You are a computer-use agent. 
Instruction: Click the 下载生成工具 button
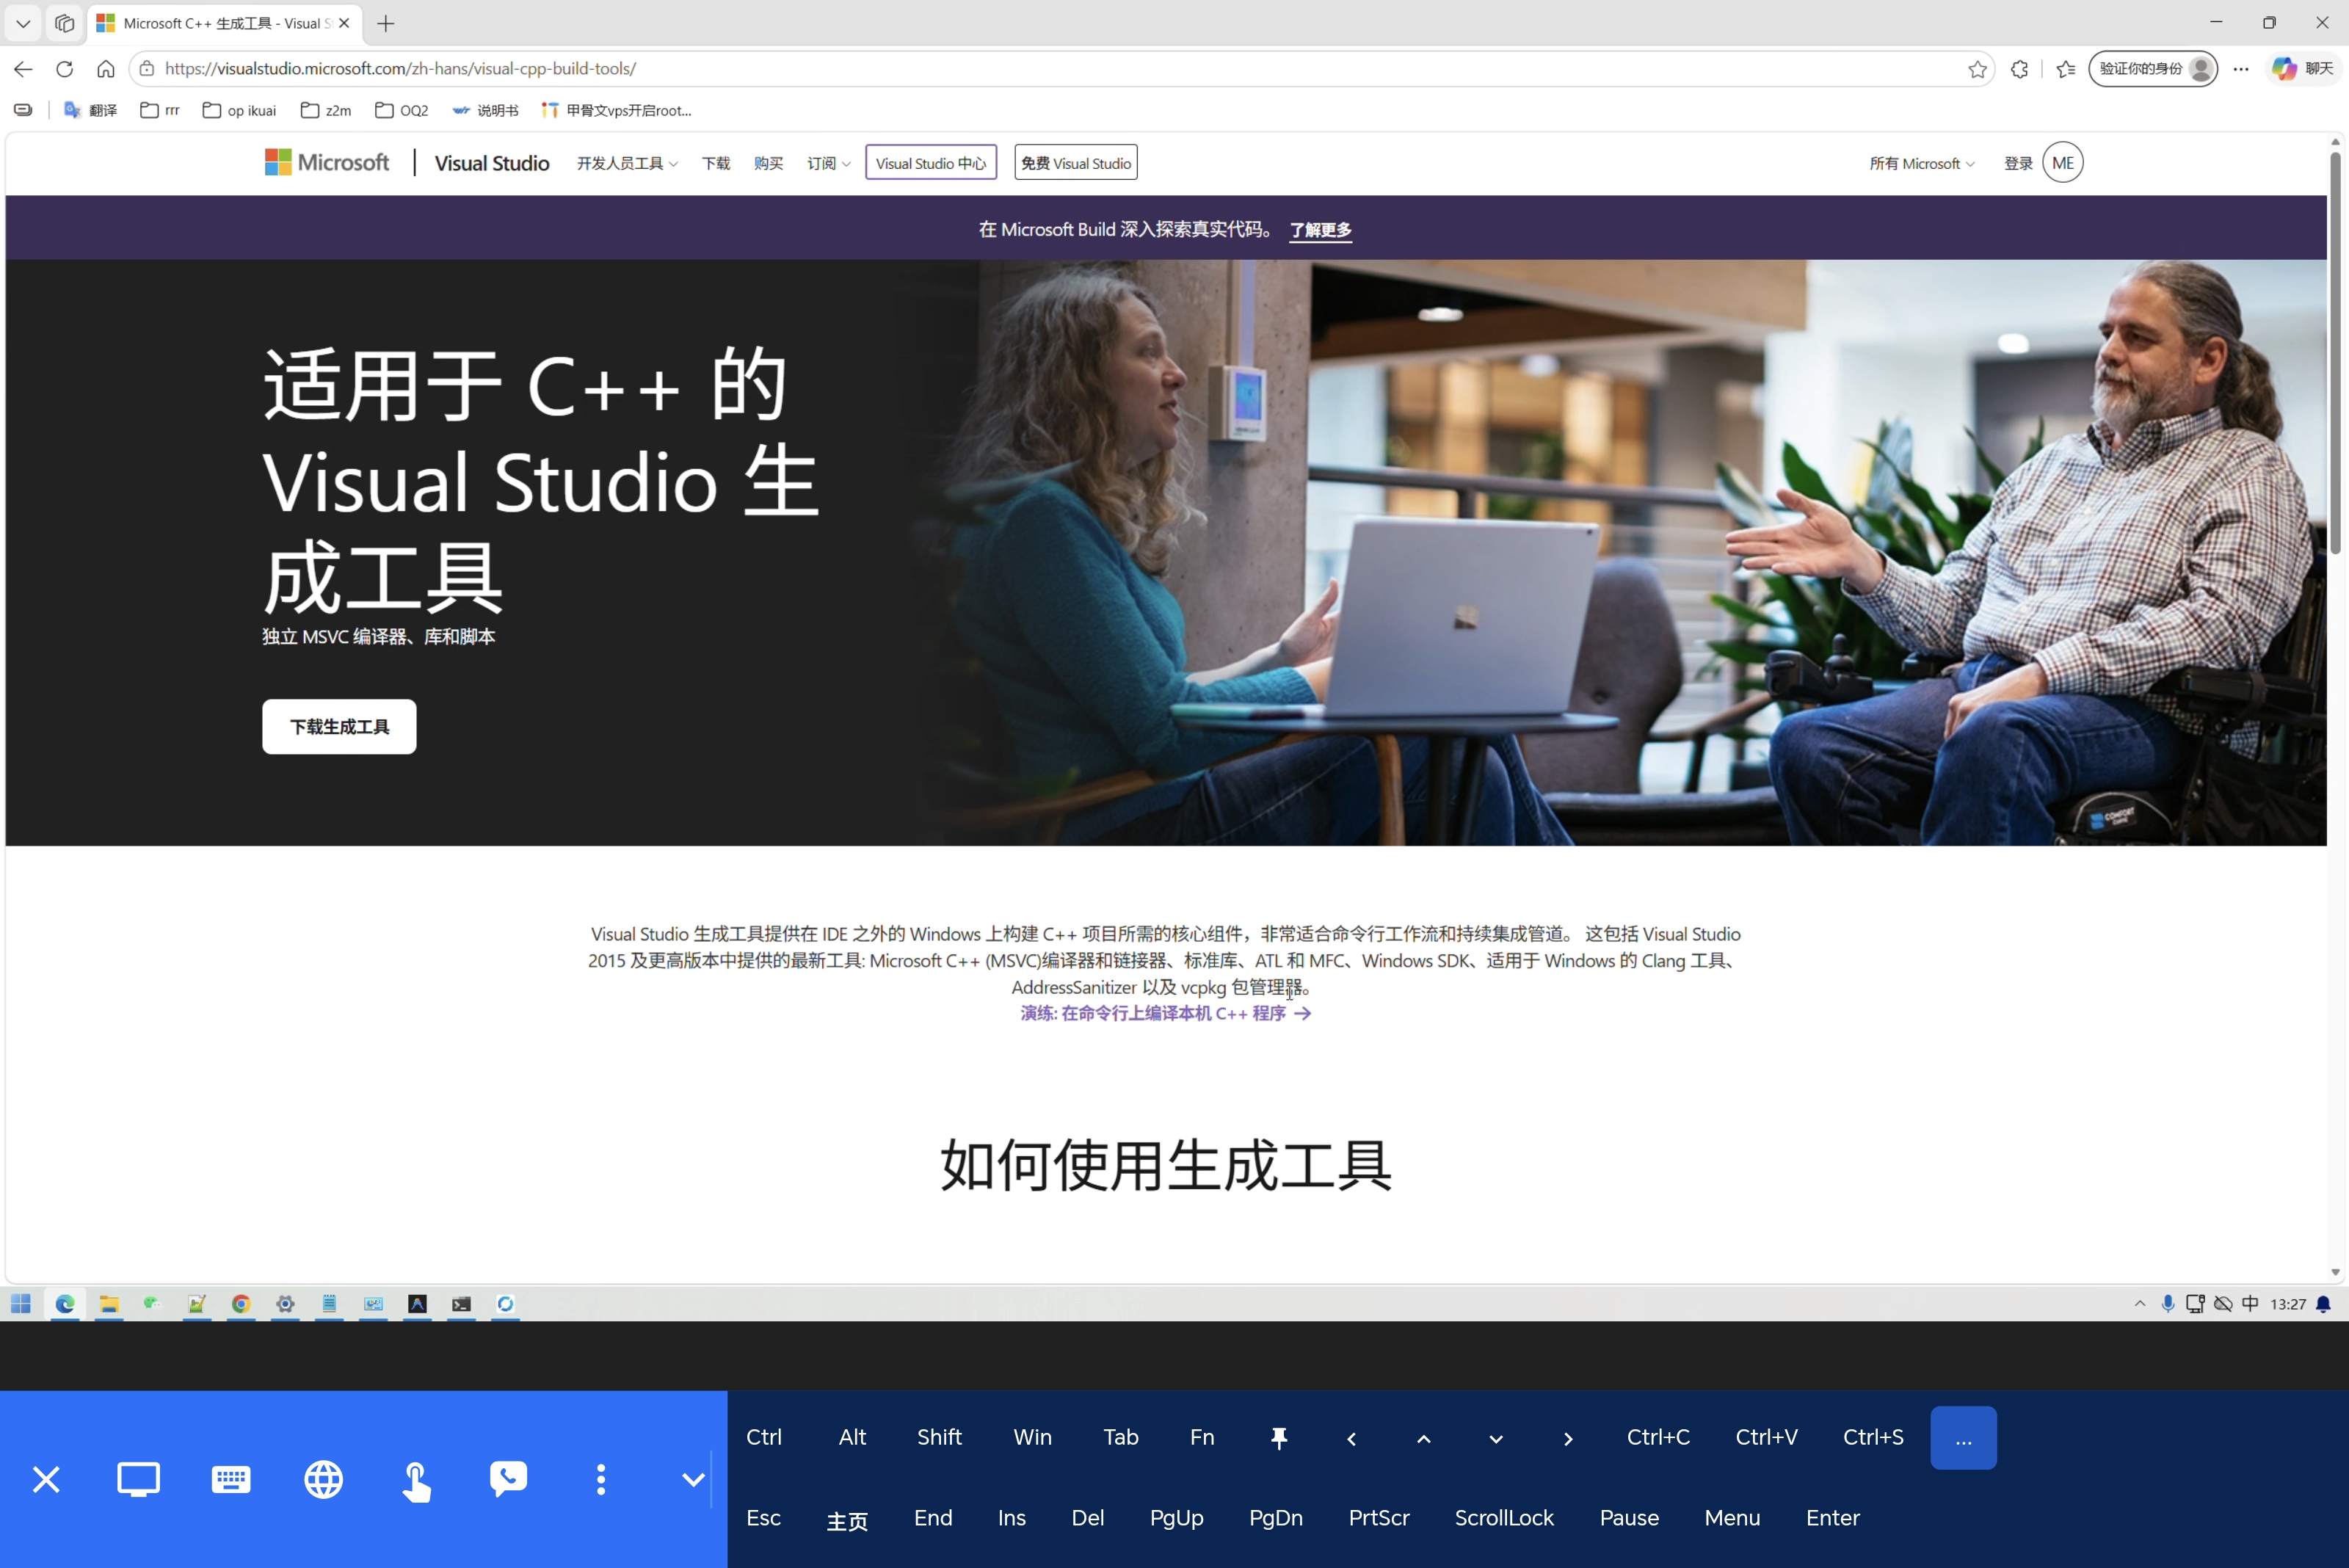(339, 726)
